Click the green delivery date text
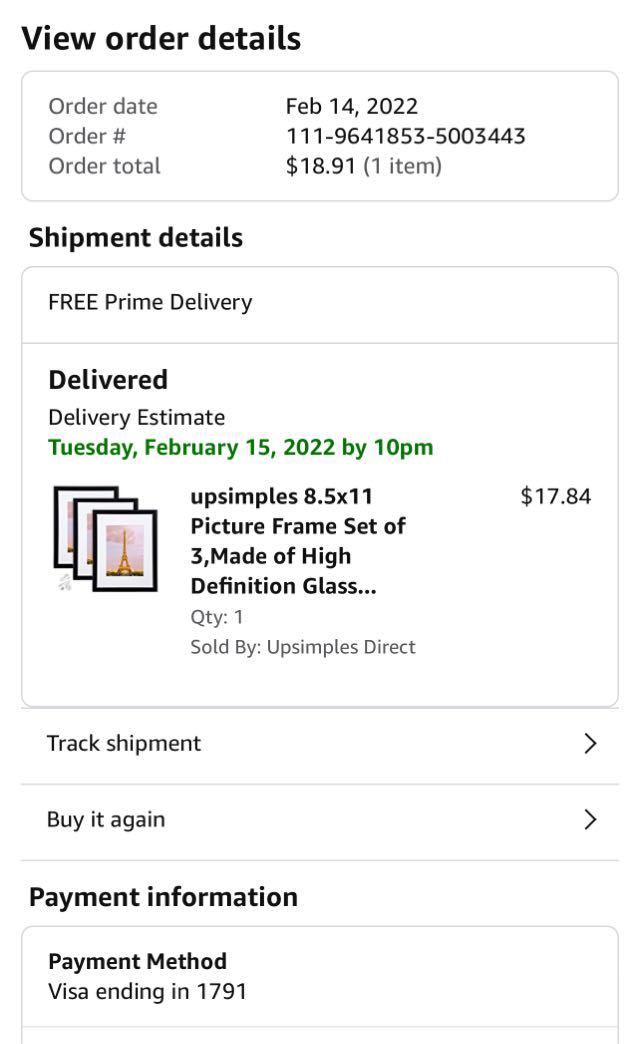Viewport: 640px width, 1044px height. point(241,447)
